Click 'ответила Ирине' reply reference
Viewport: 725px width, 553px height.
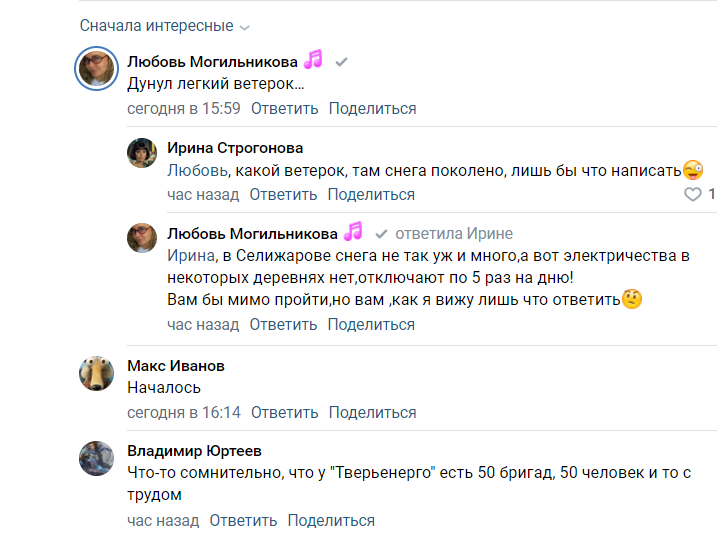[x=455, y=234]
